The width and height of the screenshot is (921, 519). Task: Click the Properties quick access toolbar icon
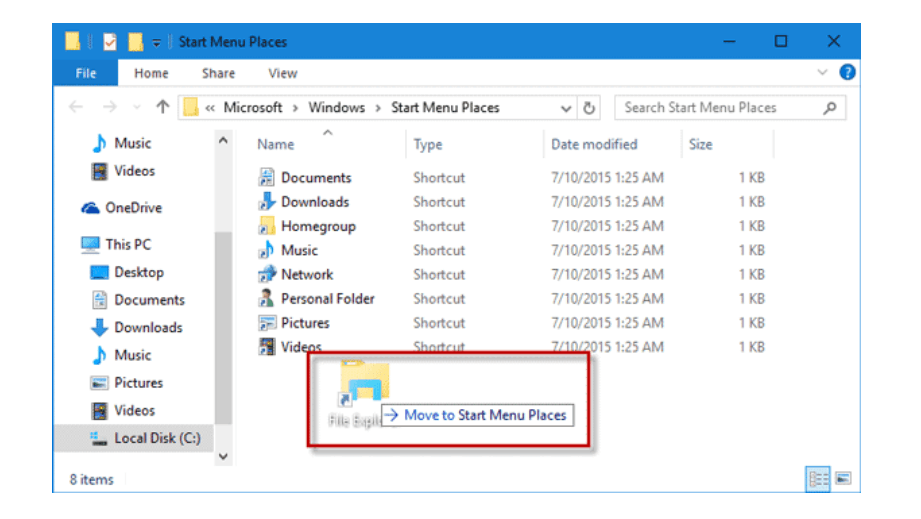pos(110,42)
